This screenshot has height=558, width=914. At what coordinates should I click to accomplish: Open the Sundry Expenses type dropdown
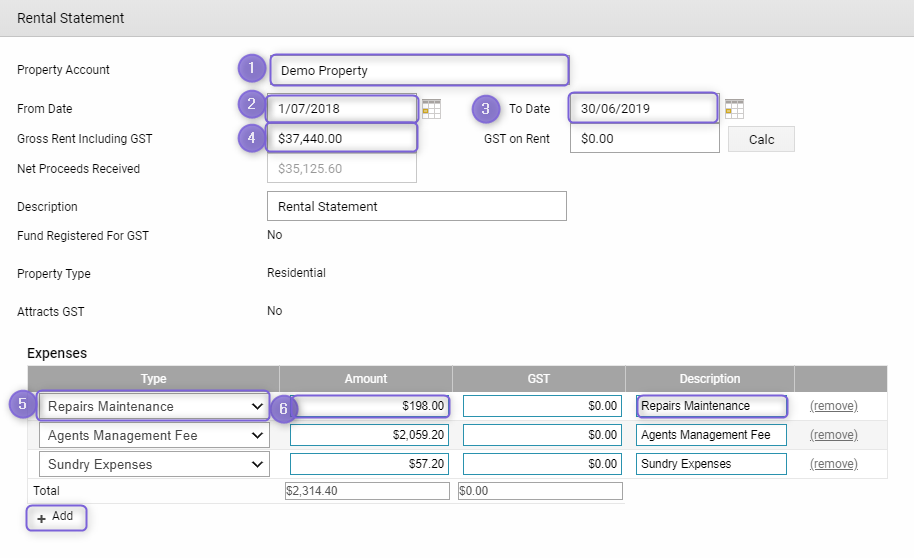point(154,465)
